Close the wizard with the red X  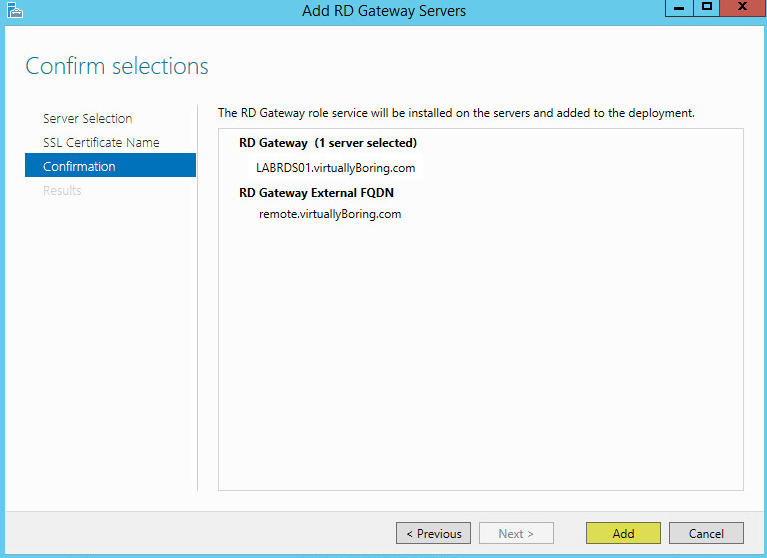click(742, 8)
